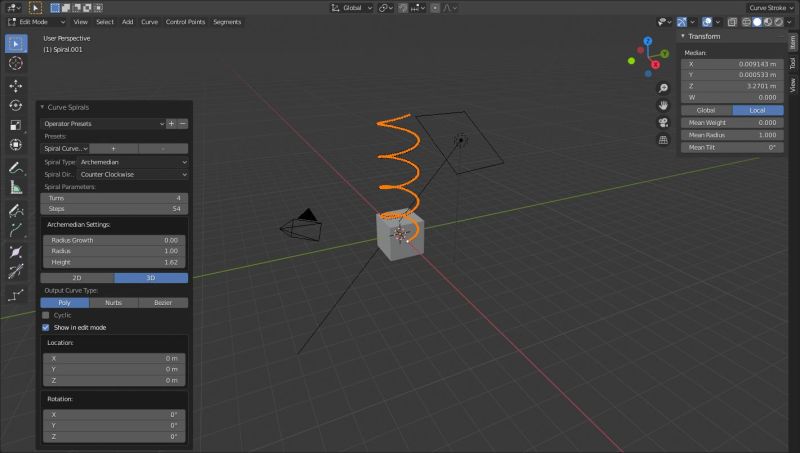Select the Transform tool
The height and width of the screenshot is (453, 800).
(16, 145)
